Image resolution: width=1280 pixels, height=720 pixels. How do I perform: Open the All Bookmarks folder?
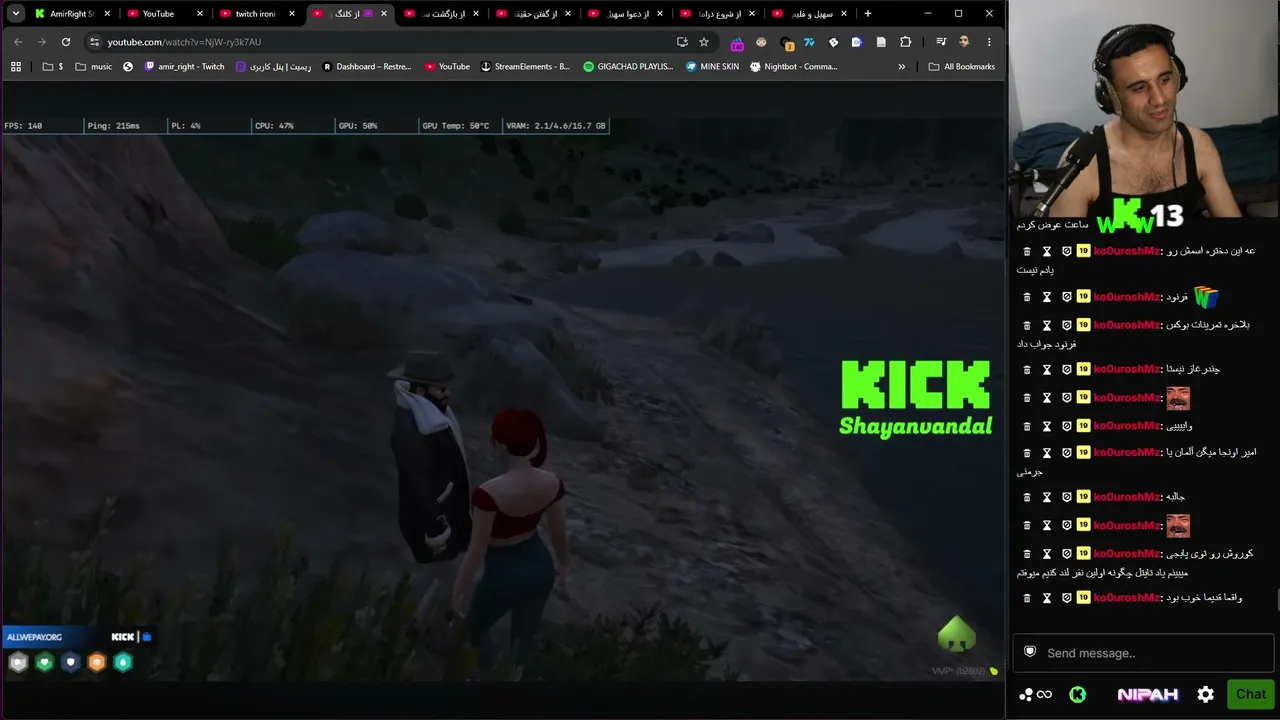[961, 67]
